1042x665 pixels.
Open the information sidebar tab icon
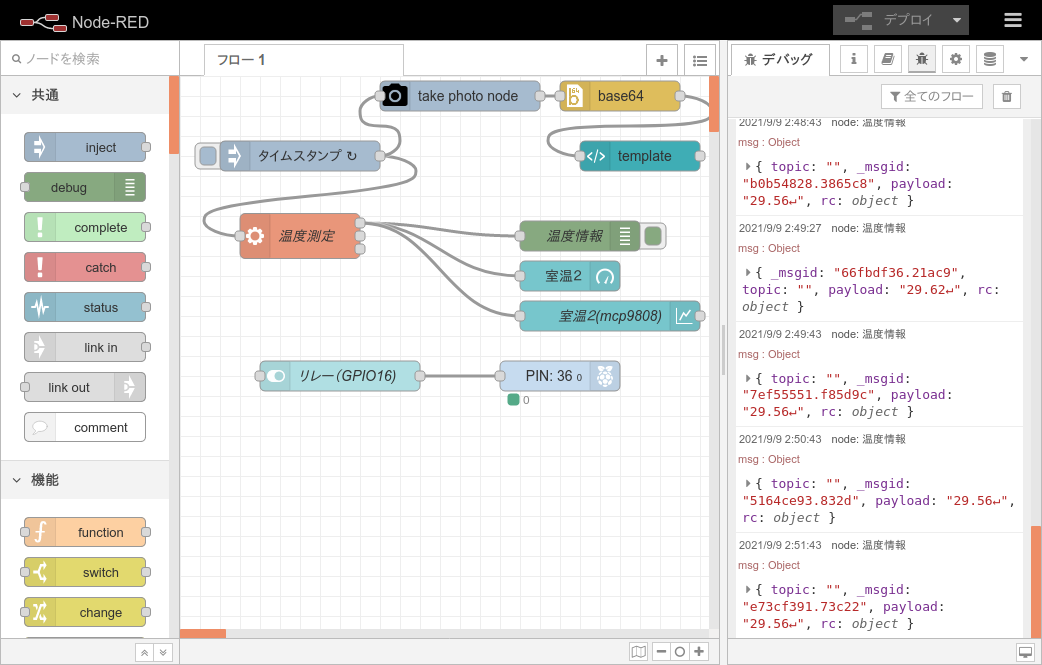pyautogui.click(x=854, y=59)
